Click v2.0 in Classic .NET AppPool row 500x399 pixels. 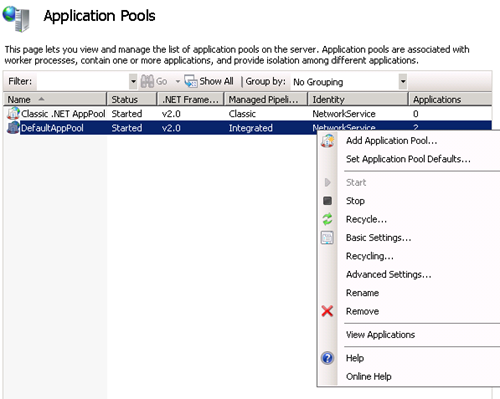point(171,114)
